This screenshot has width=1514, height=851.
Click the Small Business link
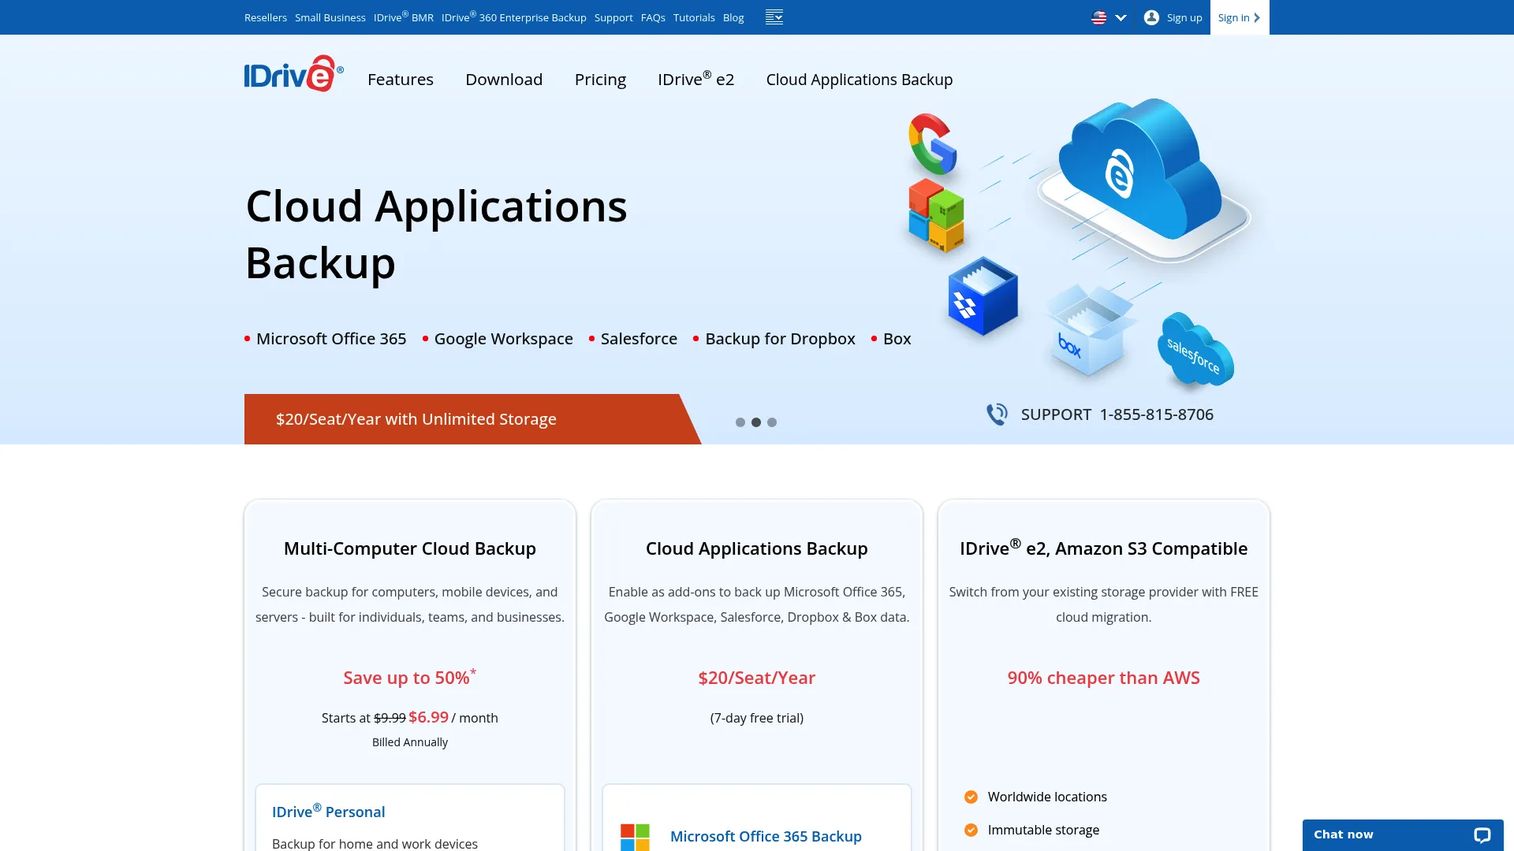pyautogui.click(x=330, y=18)
